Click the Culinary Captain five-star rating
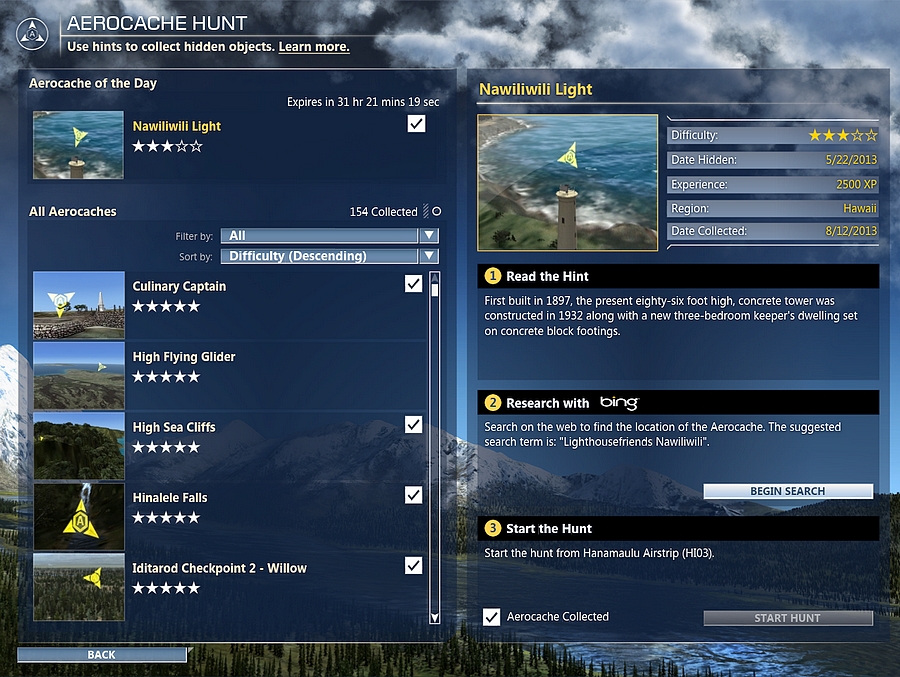The height and width of the screenshot is (677, 900). pos(166,307)
